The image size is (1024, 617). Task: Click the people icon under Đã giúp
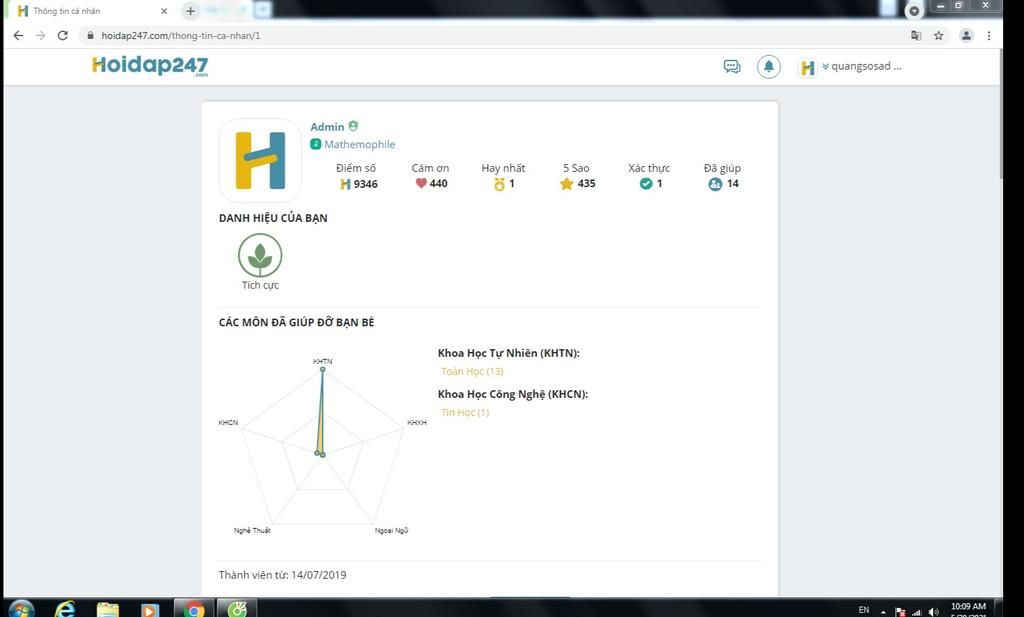pos(715,184)
